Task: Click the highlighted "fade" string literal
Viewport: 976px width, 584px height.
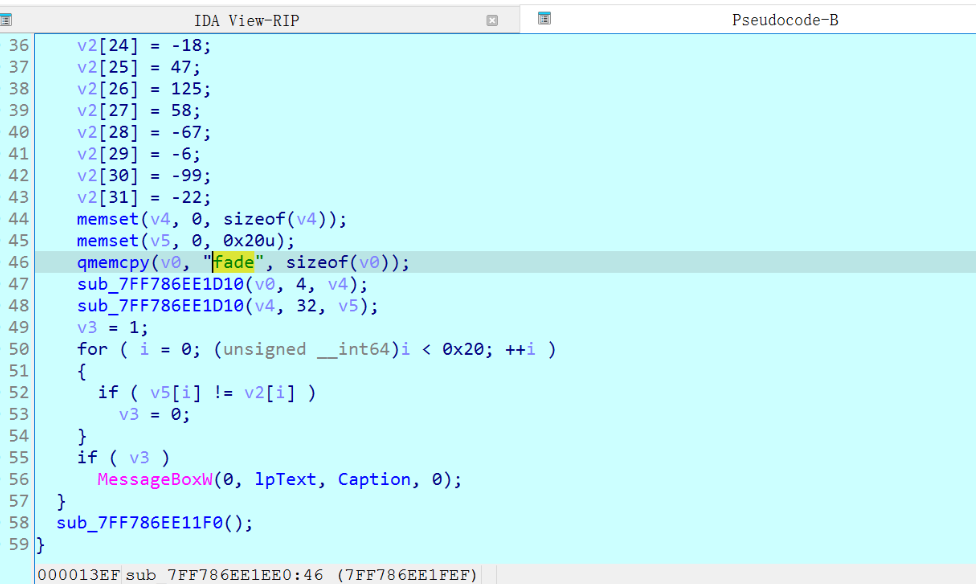Action: pos(236,262)
